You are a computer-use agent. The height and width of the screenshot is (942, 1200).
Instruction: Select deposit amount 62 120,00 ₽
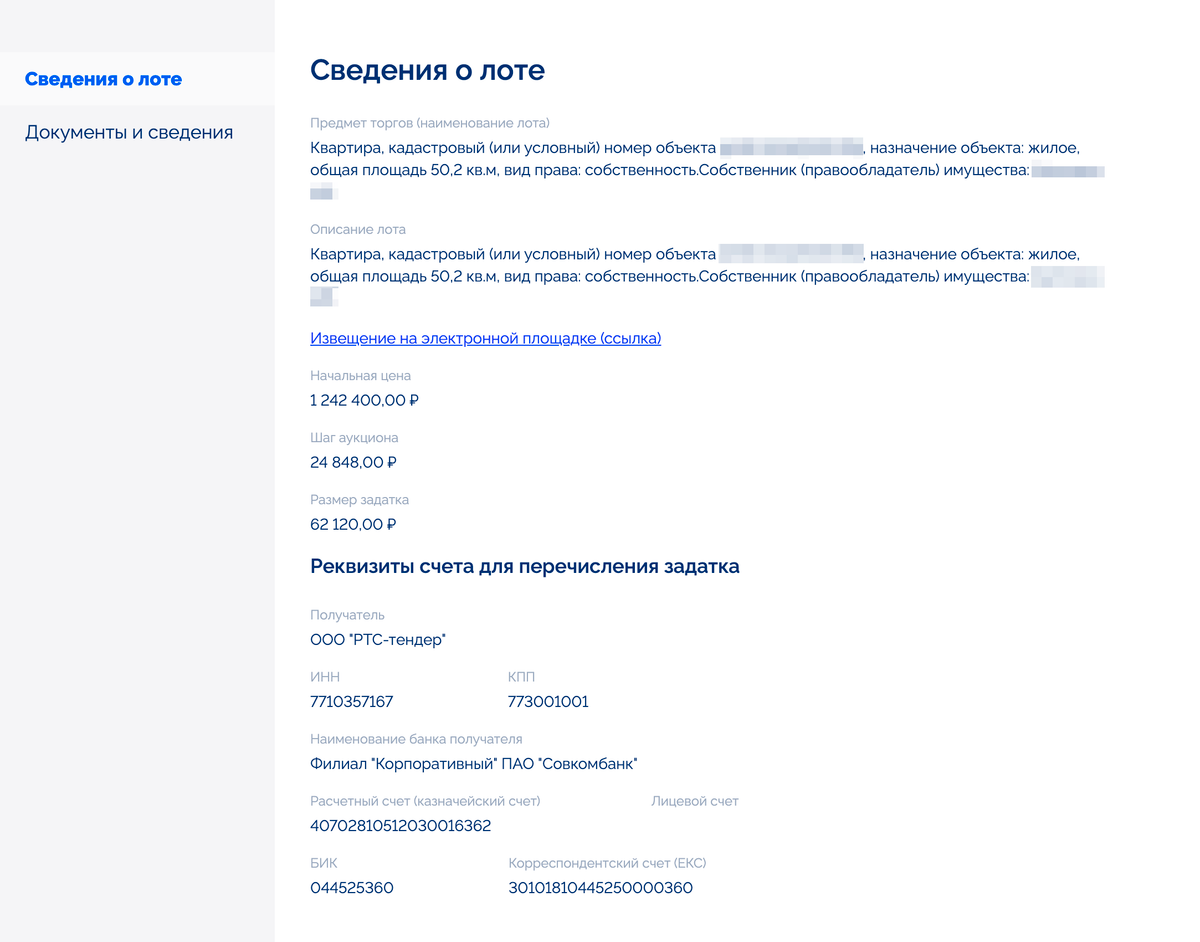pos(354,524)
